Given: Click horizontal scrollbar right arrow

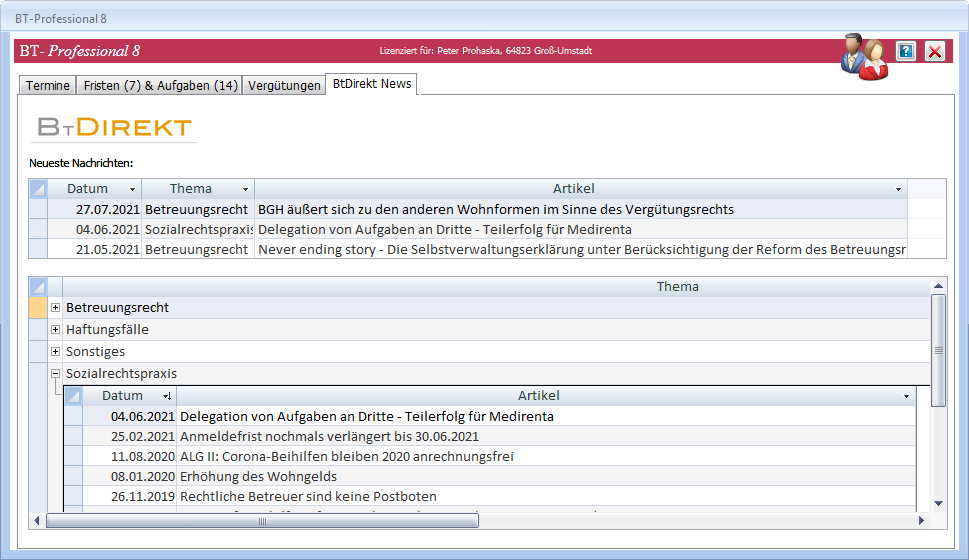Looking at the screenshot, I should pos(921,521).
